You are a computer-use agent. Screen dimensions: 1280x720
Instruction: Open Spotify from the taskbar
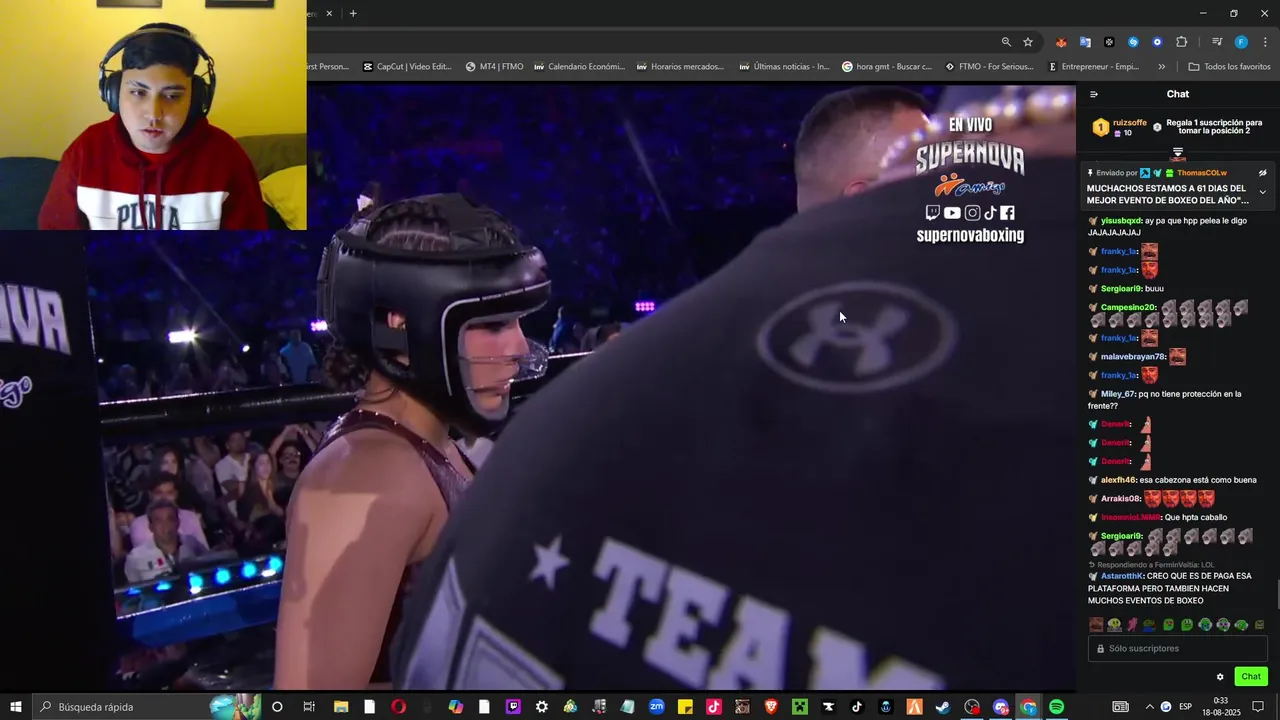[1057, 707]
